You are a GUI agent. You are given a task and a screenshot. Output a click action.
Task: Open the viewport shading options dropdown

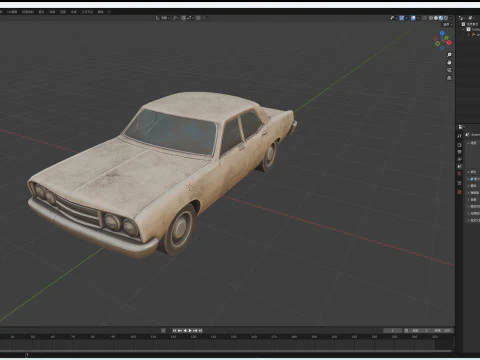tap(451, 18)
